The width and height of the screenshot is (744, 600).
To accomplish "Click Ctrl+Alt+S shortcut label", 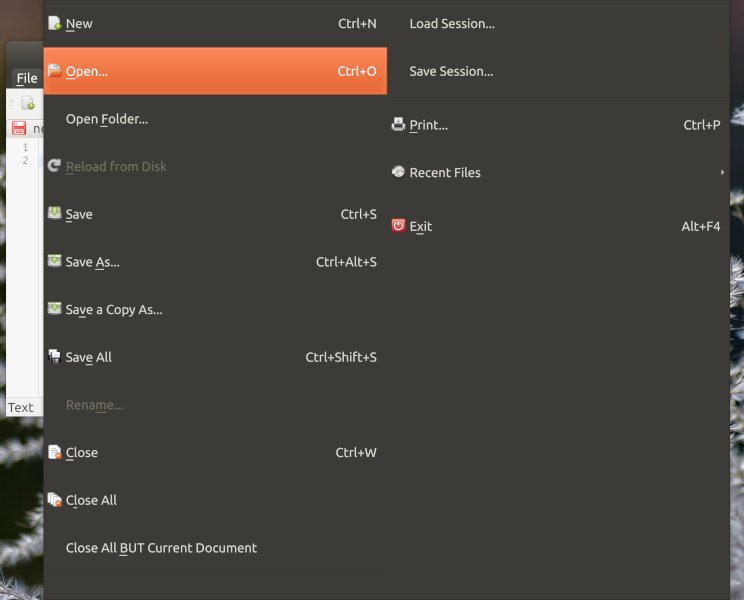I will 346,262.
